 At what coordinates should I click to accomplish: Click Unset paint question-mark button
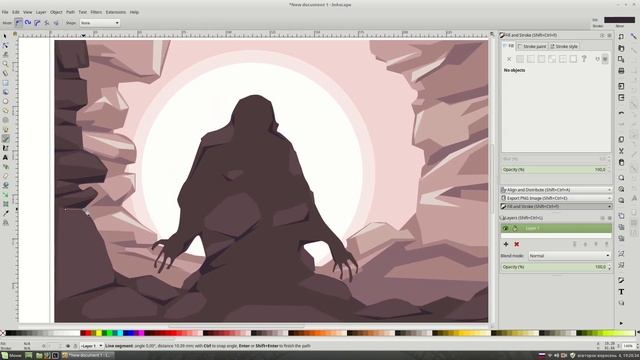point(584,59)
